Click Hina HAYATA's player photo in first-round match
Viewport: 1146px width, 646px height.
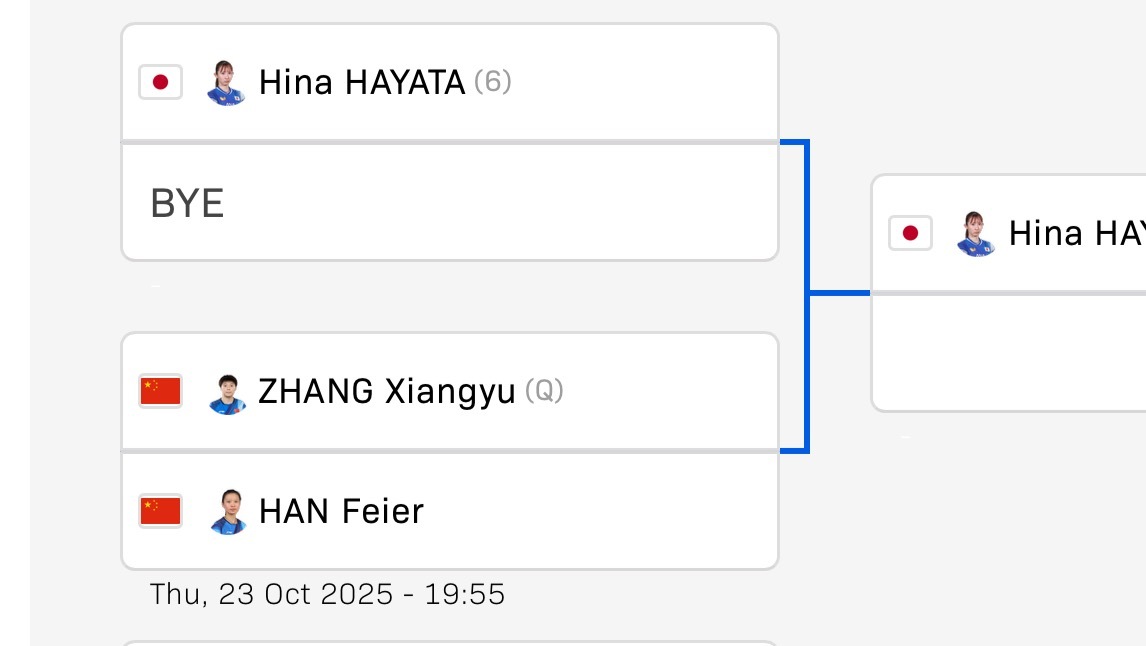point(226,82)
